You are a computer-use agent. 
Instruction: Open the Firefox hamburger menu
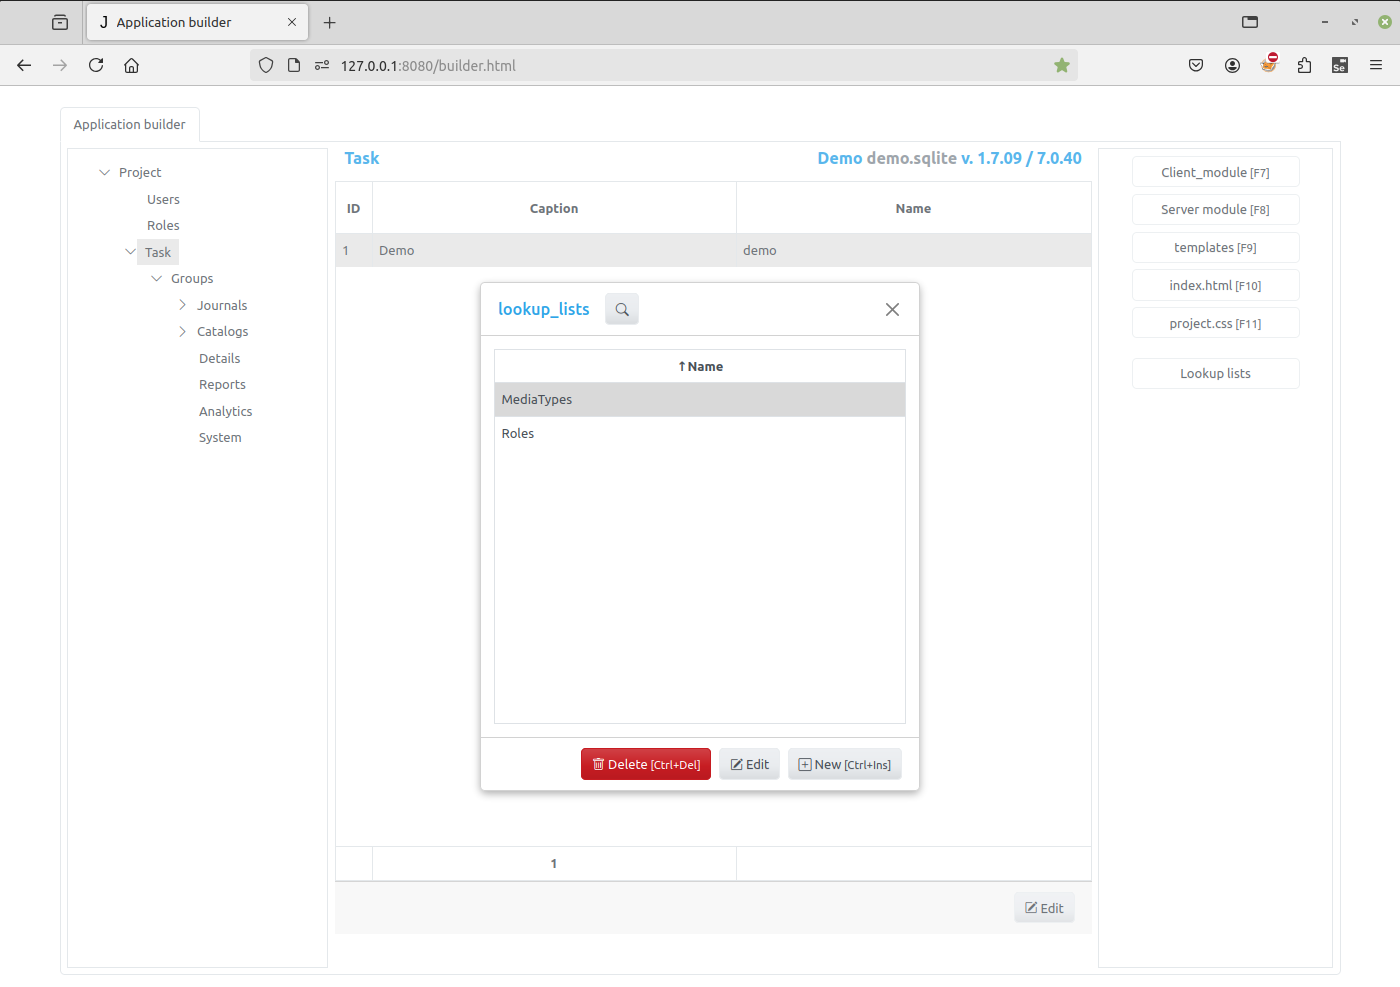pyautogui.click(x=1376, y=65)
